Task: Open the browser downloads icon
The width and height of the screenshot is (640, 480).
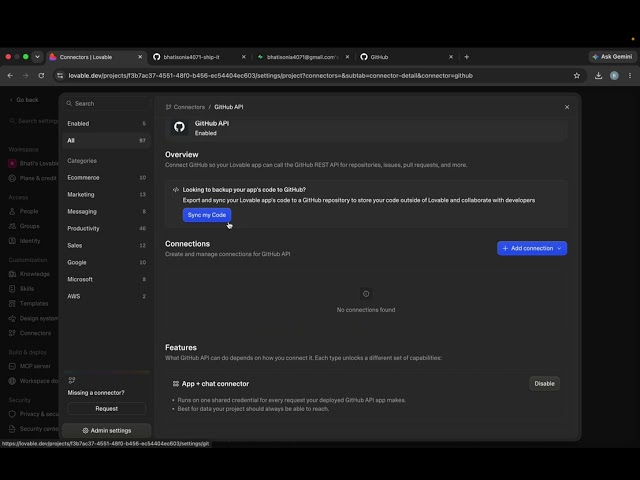Action: pyautogui.click(x=598, y=76)
